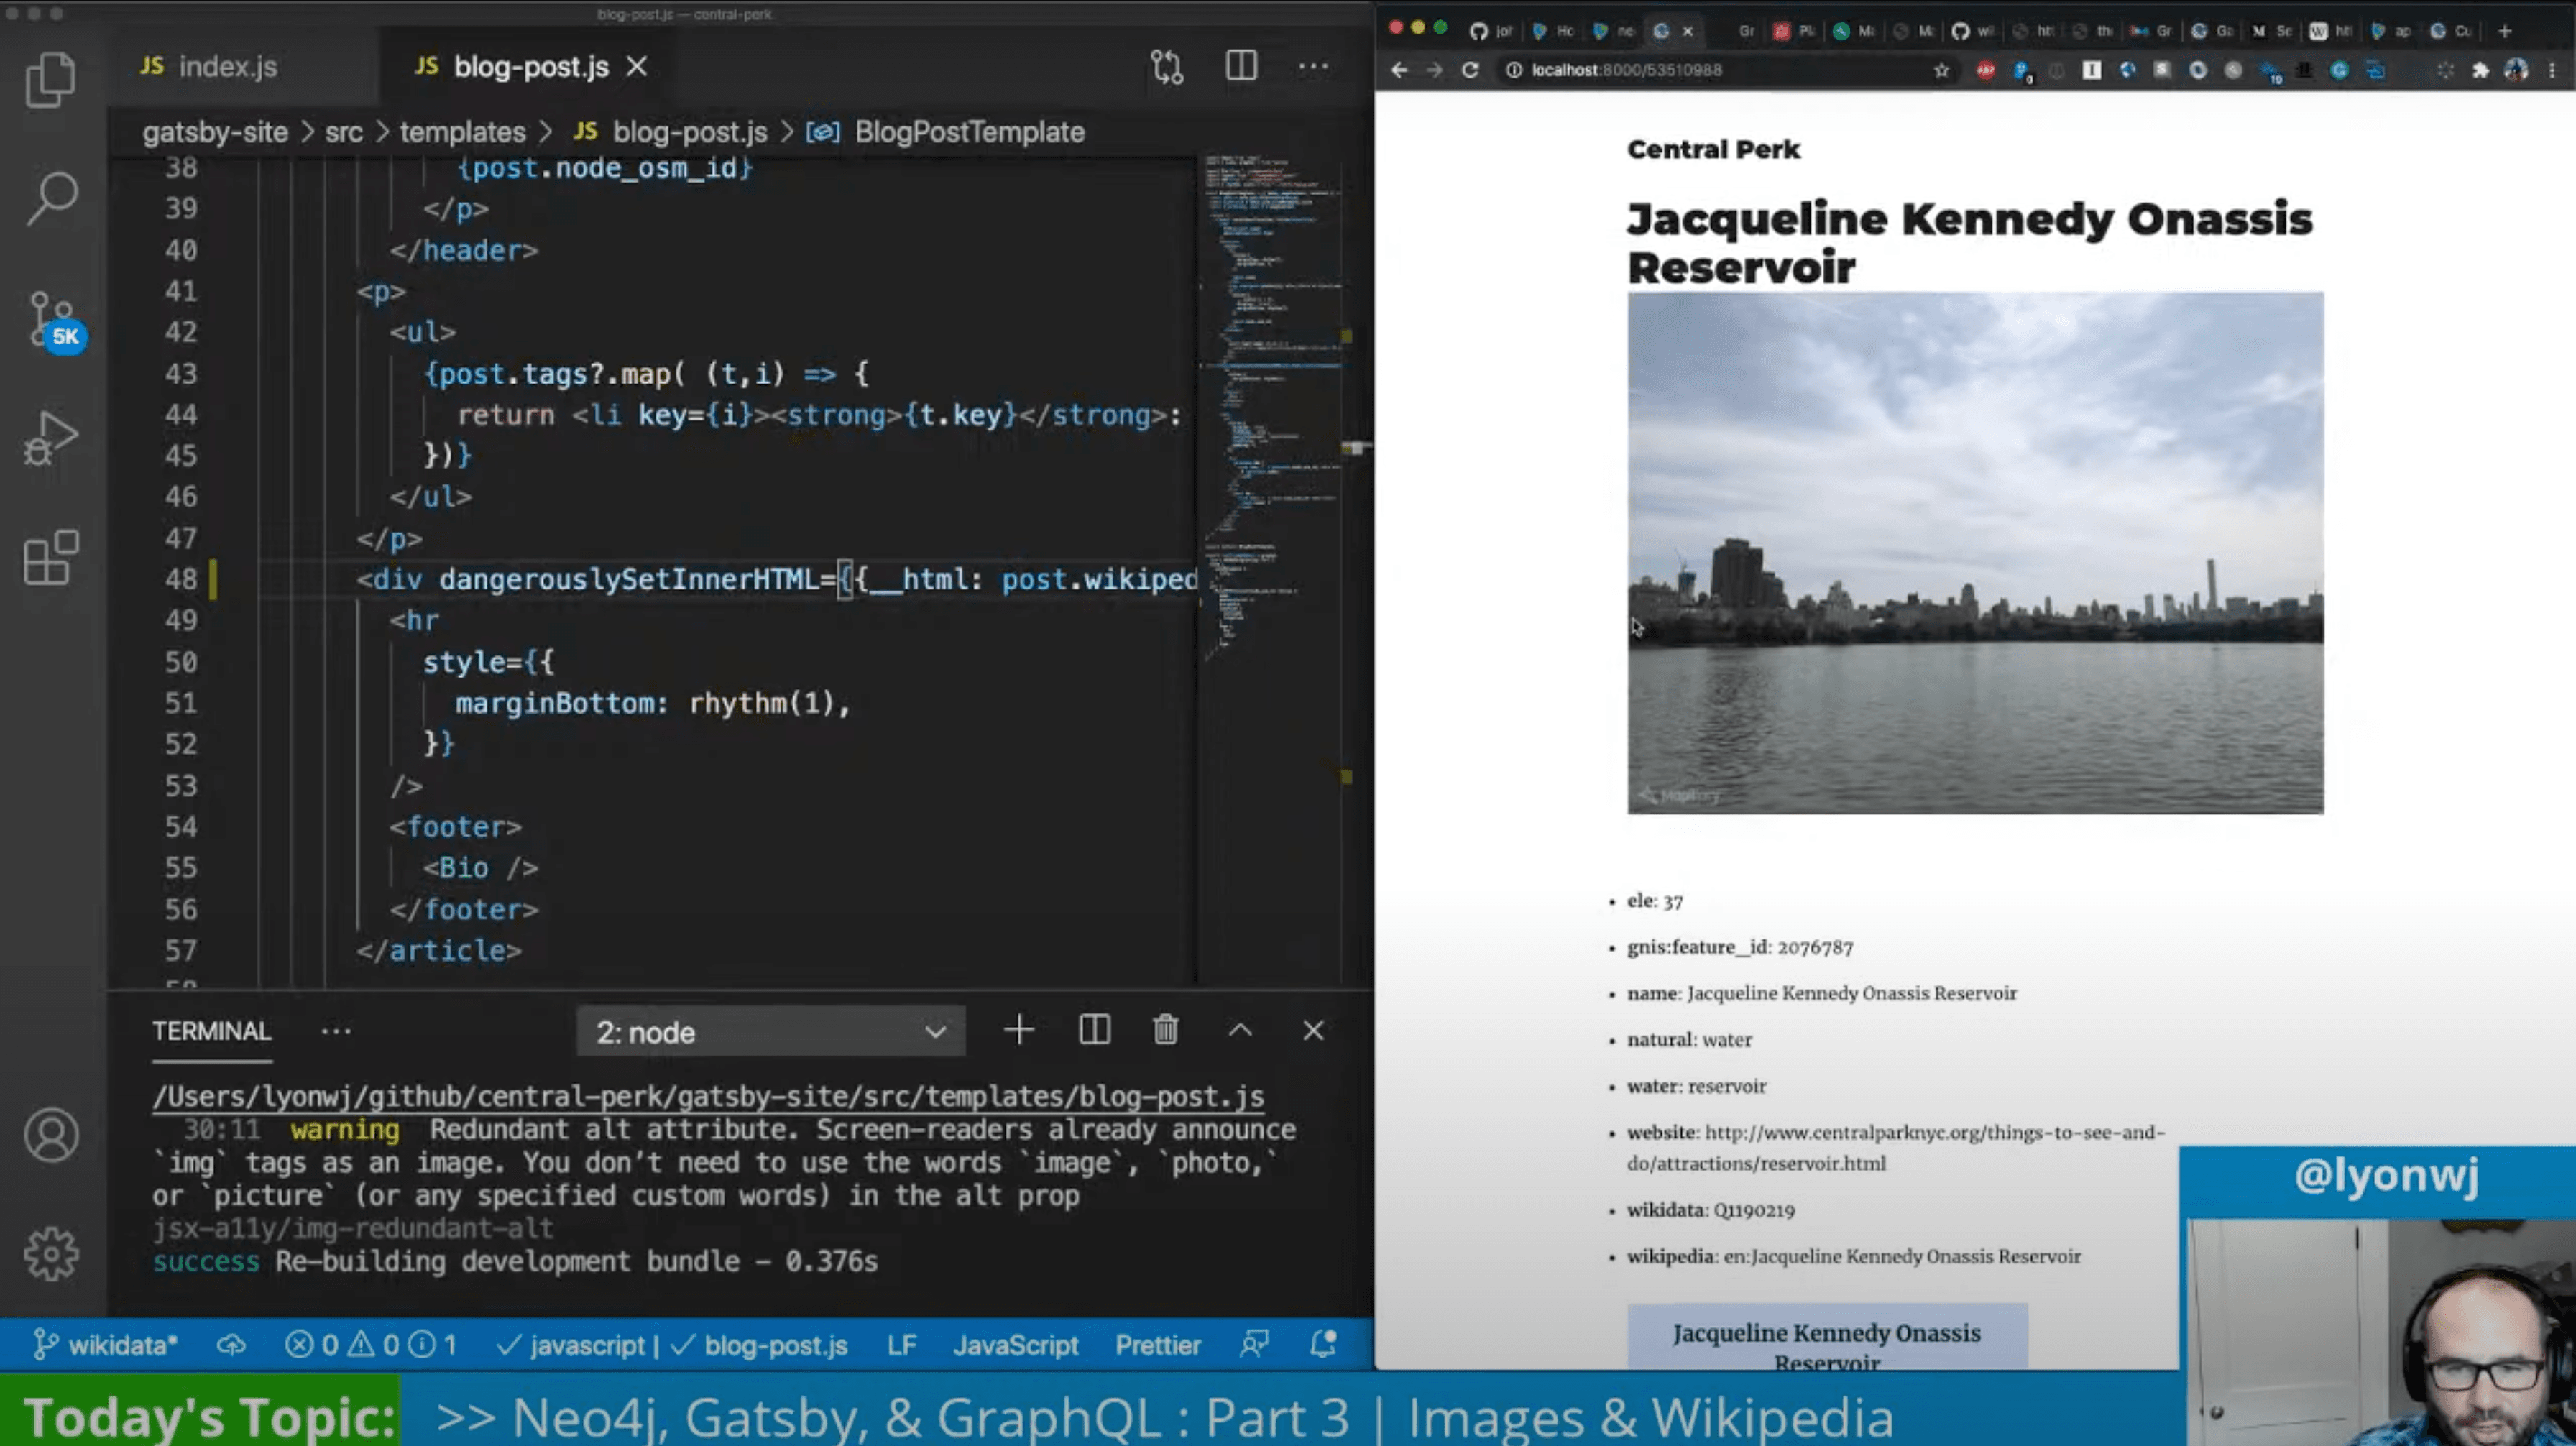The height and width of the screenshot is (1446, 2576).
Task: Click the Open Changes compare icon
Action: tap(1166, 67)
